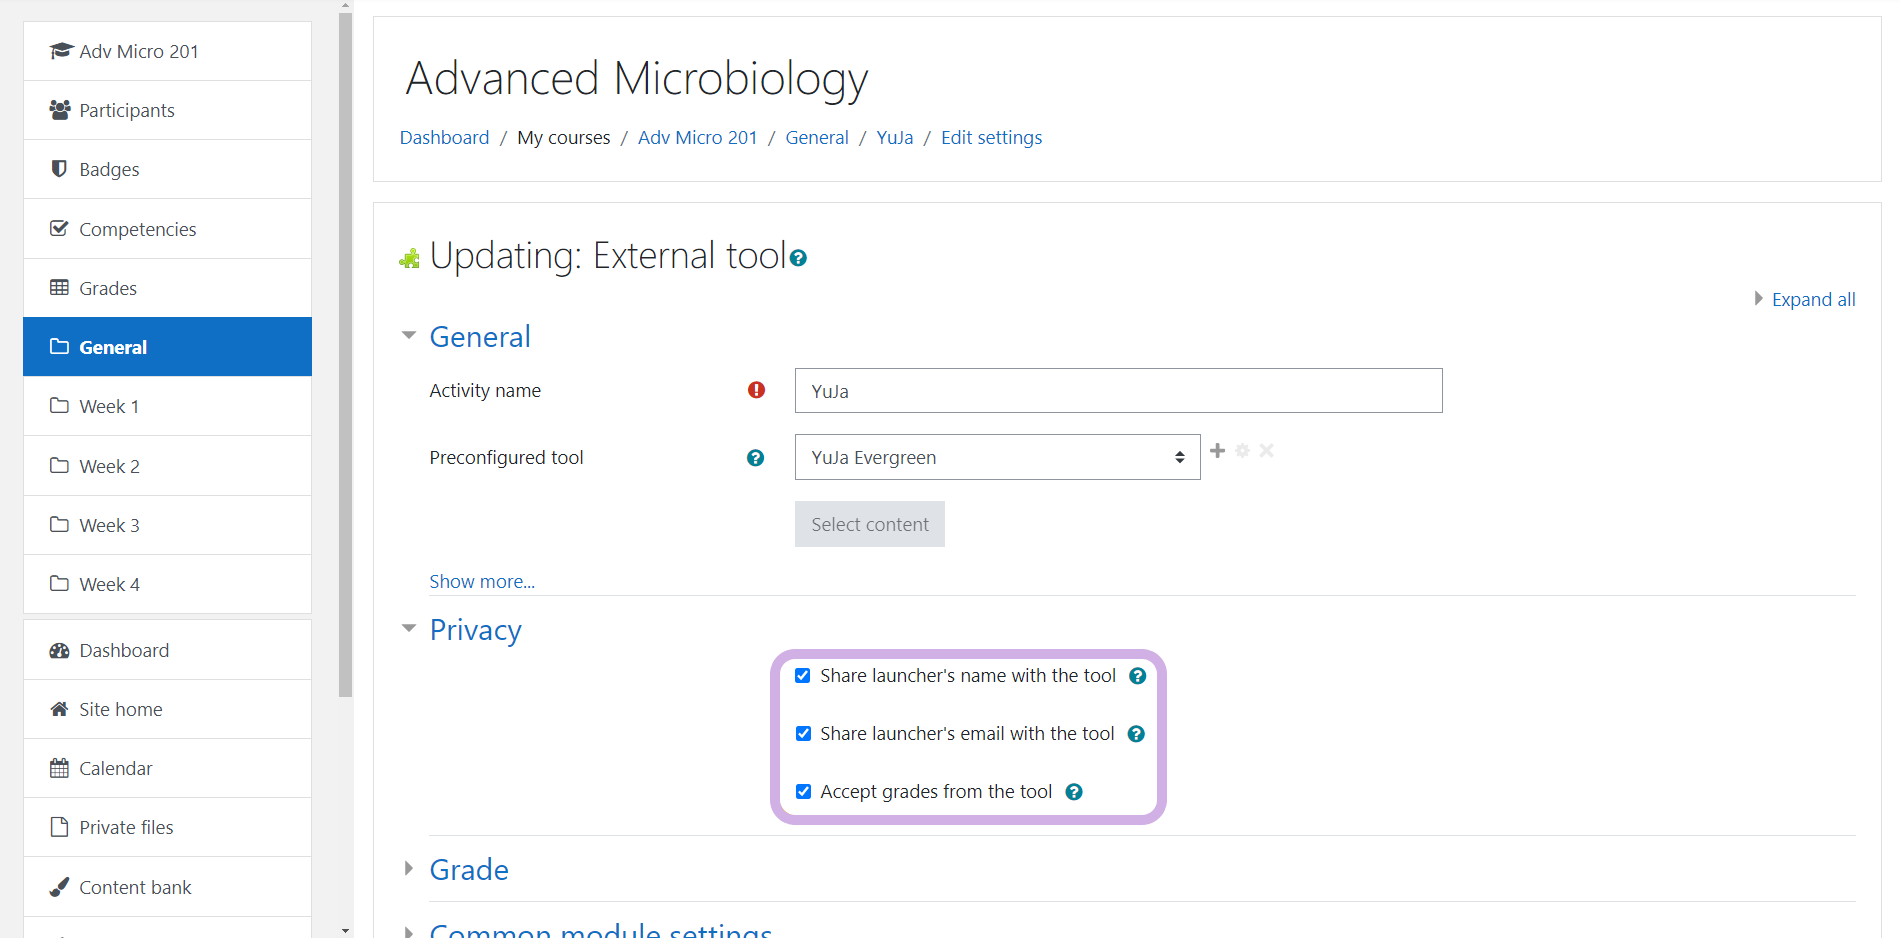Click the plus icon to add preconfigured tool

(x=1217, y=451)
